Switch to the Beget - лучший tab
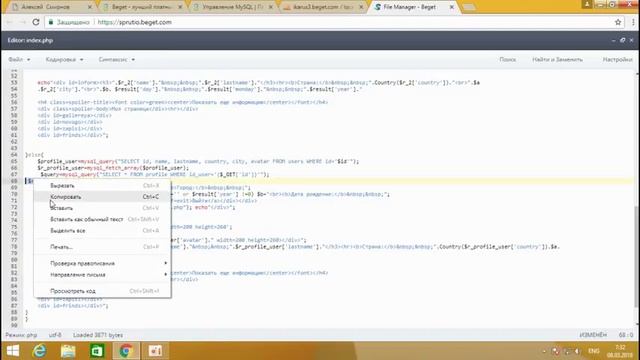Screen dimensions: 640x360 (x=142, y=7)
